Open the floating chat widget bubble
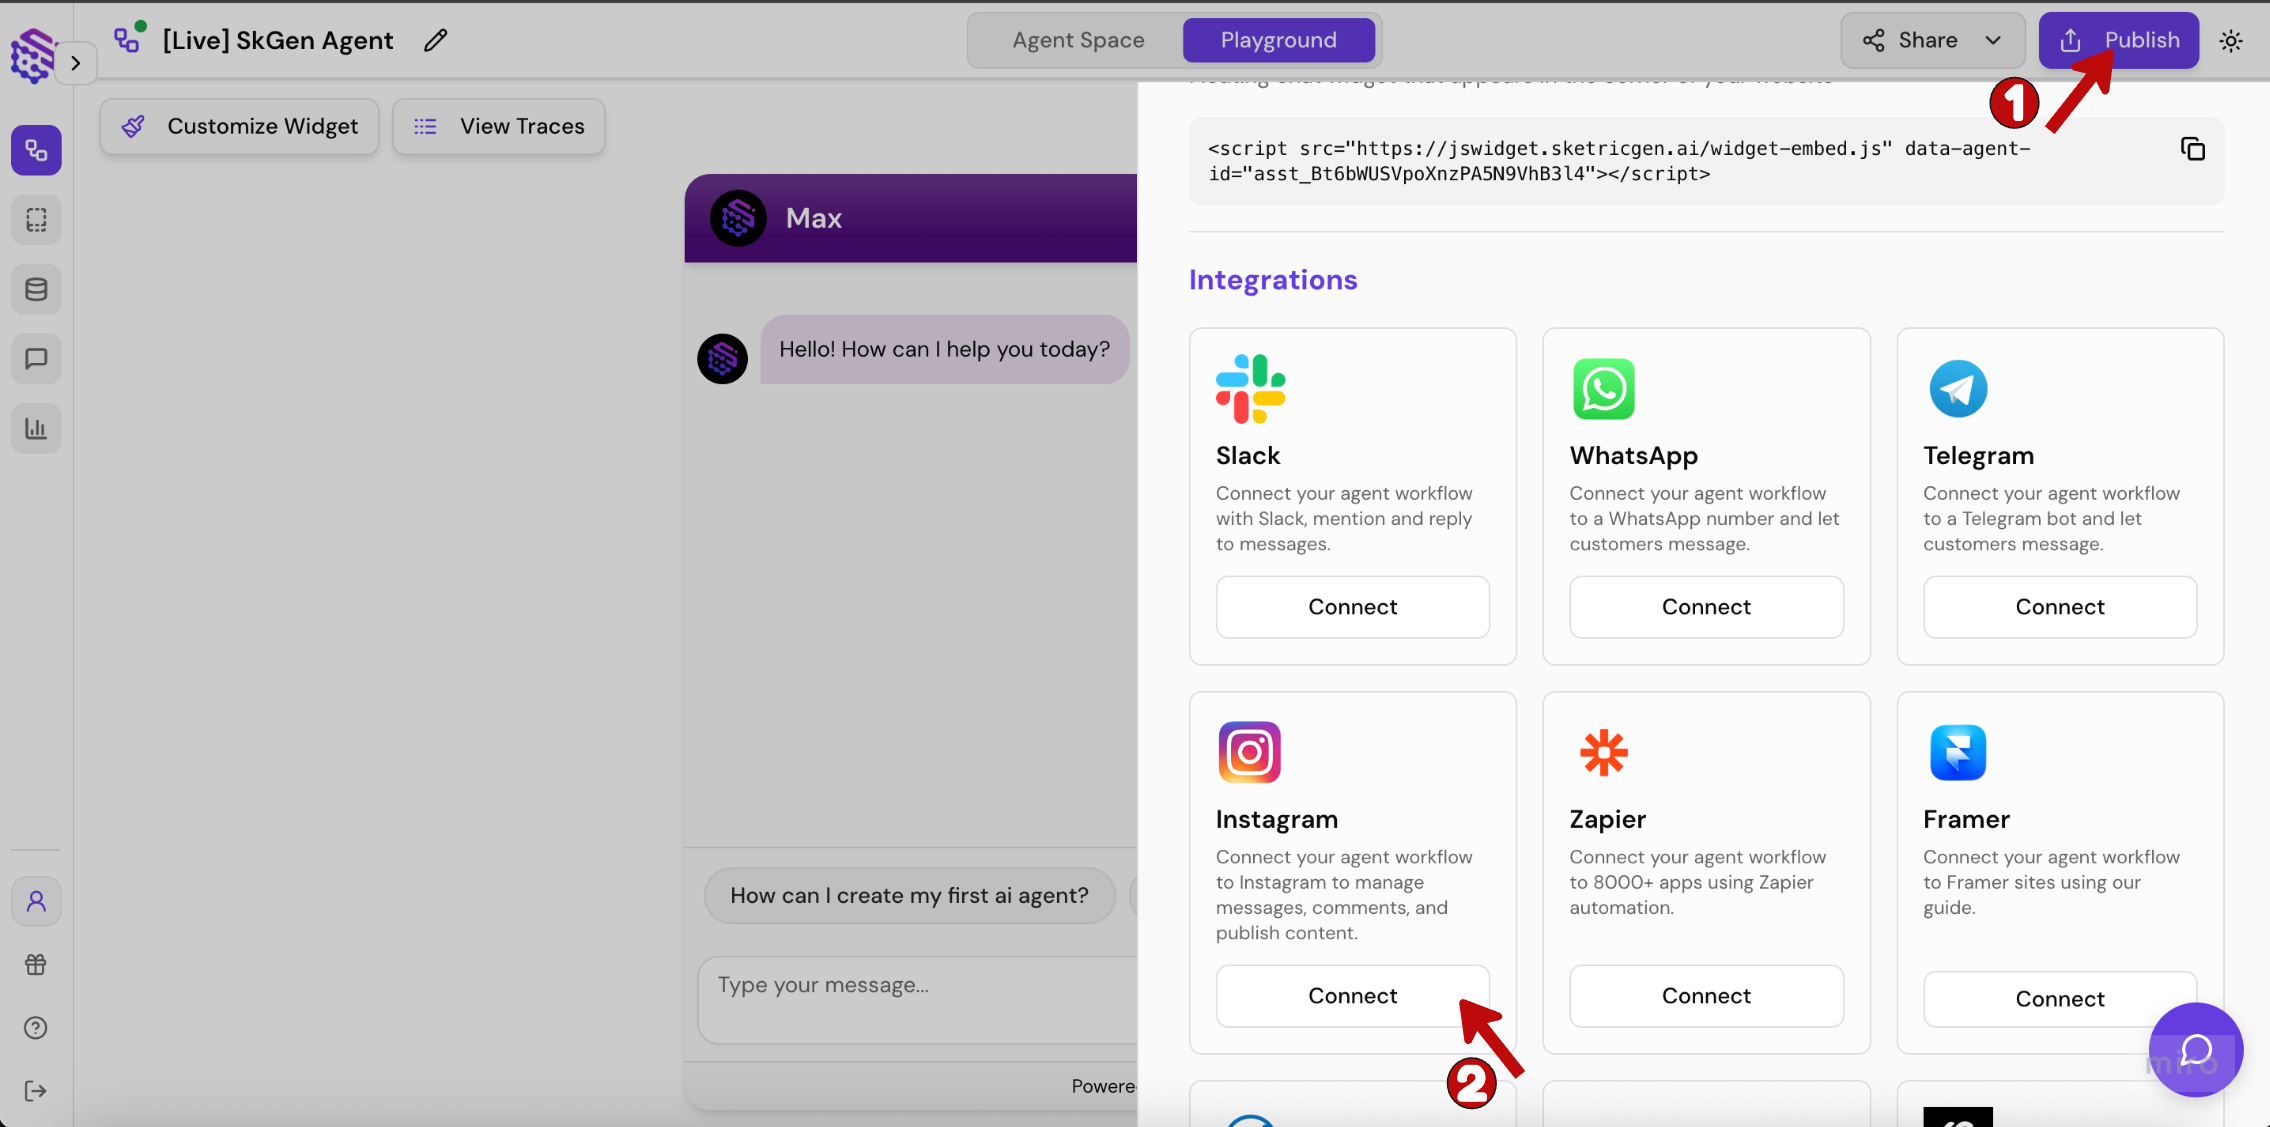The height and width of the screenshot is (1127, 2270). [2195, 1049]
